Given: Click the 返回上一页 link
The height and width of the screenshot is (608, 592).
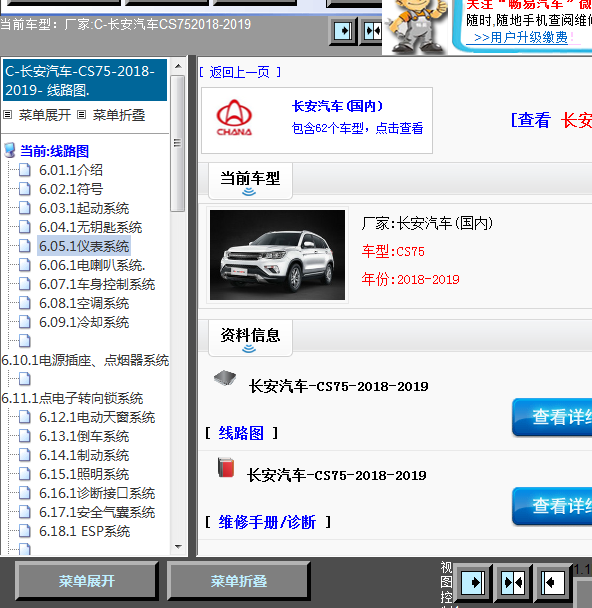Looking at the screenshot, I should point(240,72).
